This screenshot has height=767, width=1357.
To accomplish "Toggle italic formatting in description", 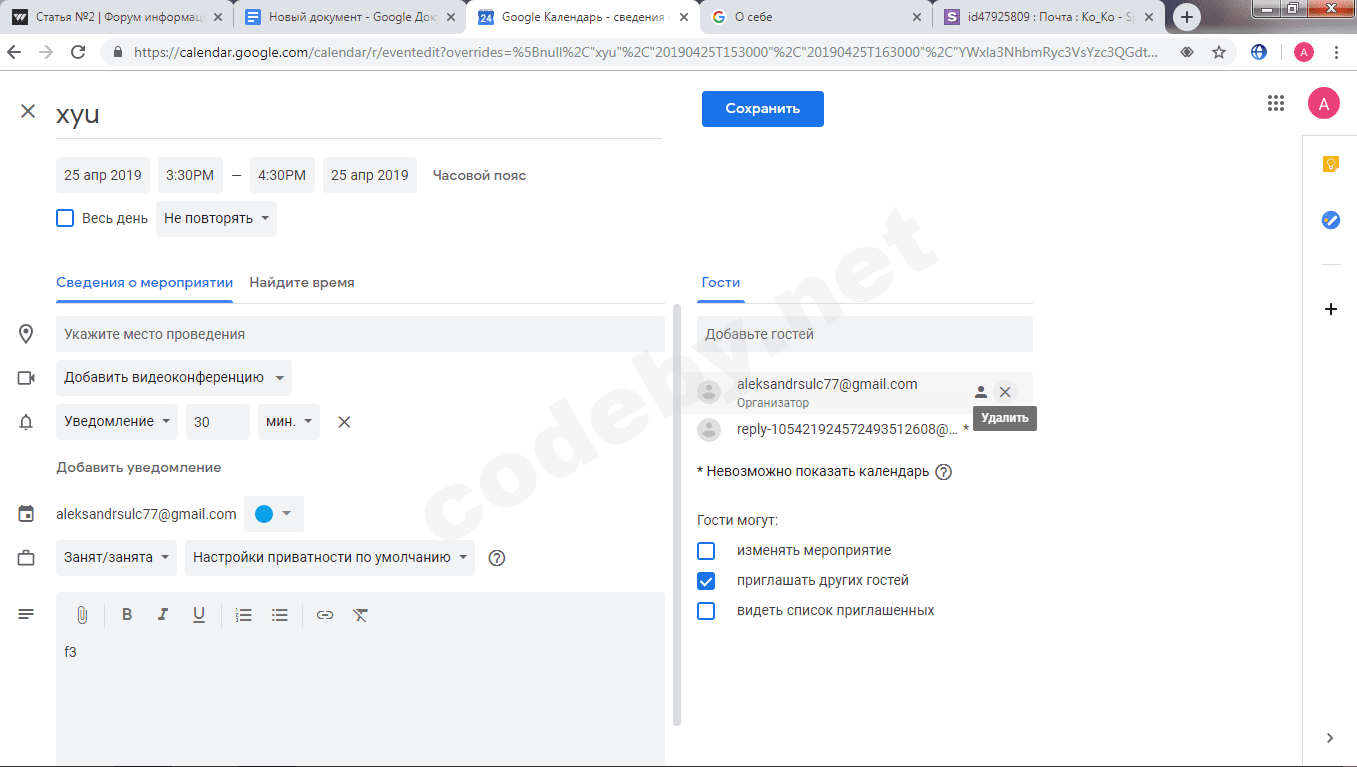I will (163, 615).
